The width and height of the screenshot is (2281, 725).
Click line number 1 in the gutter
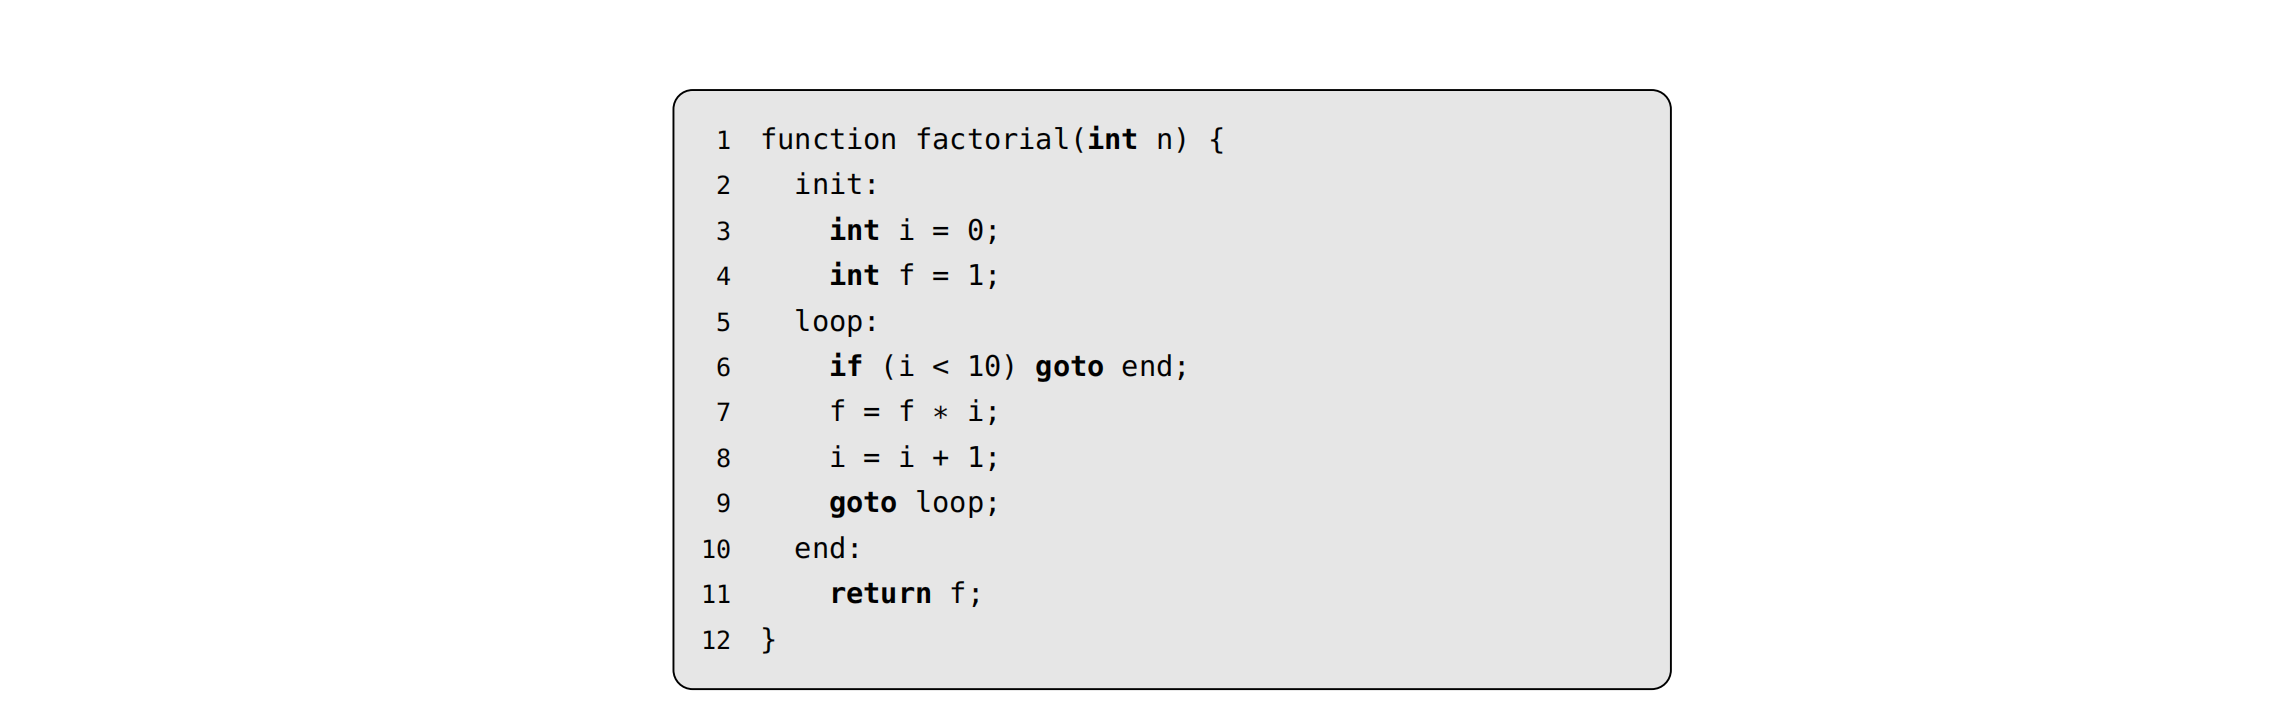pyautogui.click(x=723, y=140)
